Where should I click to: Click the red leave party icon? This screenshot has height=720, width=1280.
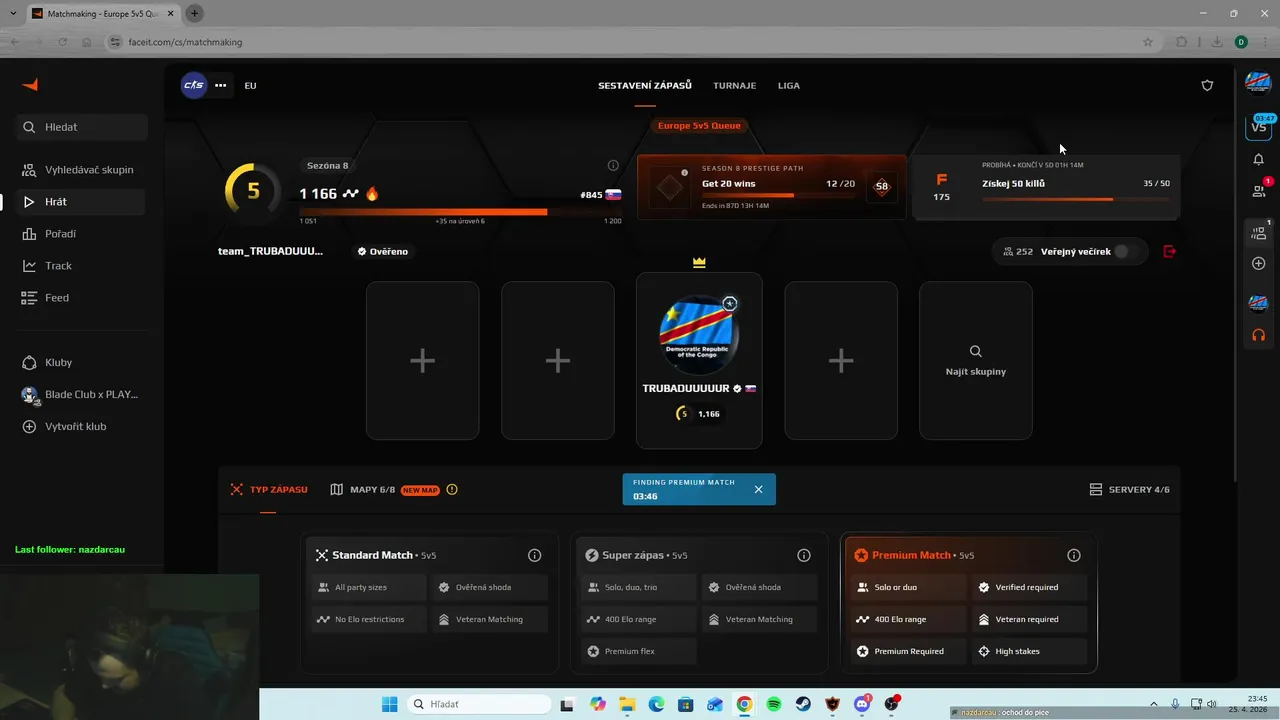pyautogui.click(x=1170, y=251)
